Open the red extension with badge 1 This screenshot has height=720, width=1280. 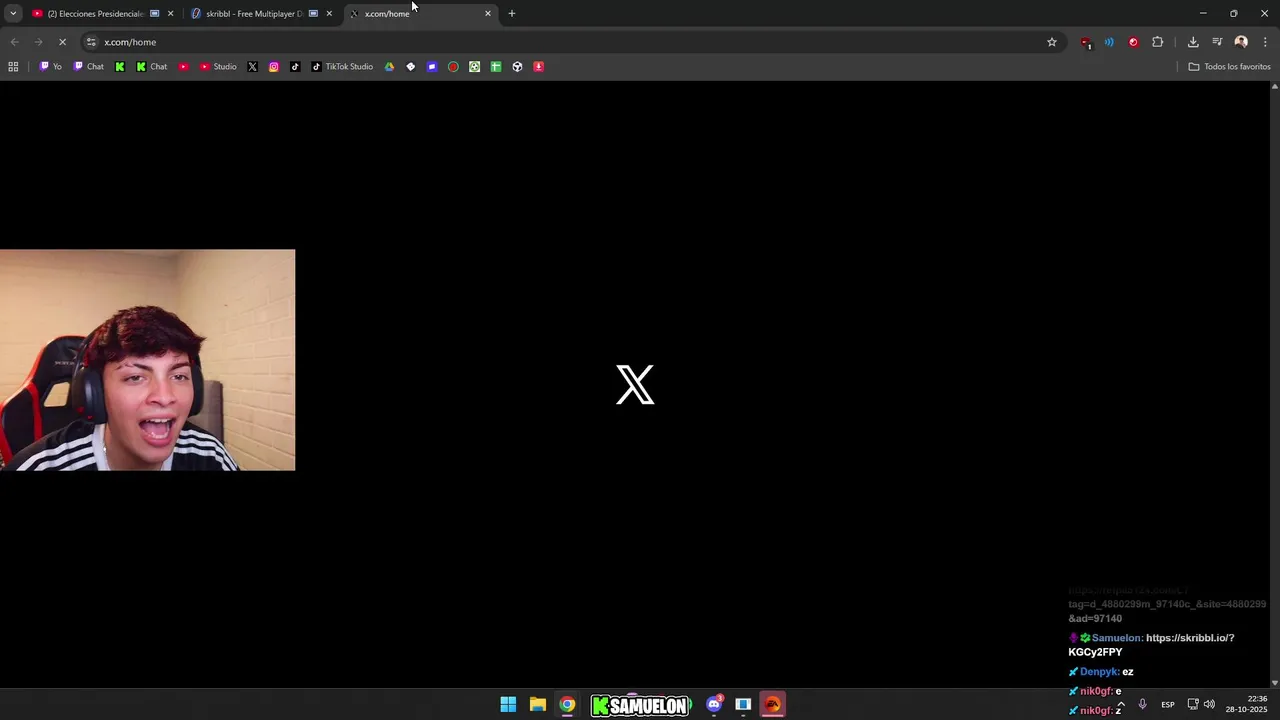coord(1086,42)
